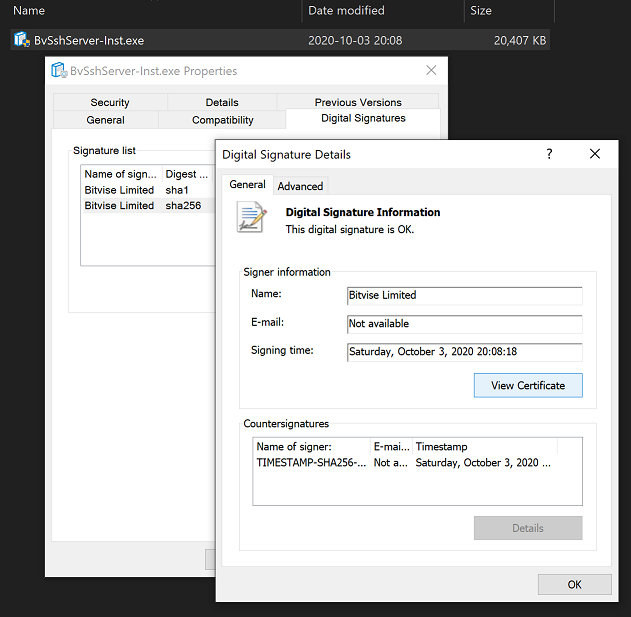Click the 'E-mai...' countersignature column header
Screen dimensions: 631x617
click(391, 447)
